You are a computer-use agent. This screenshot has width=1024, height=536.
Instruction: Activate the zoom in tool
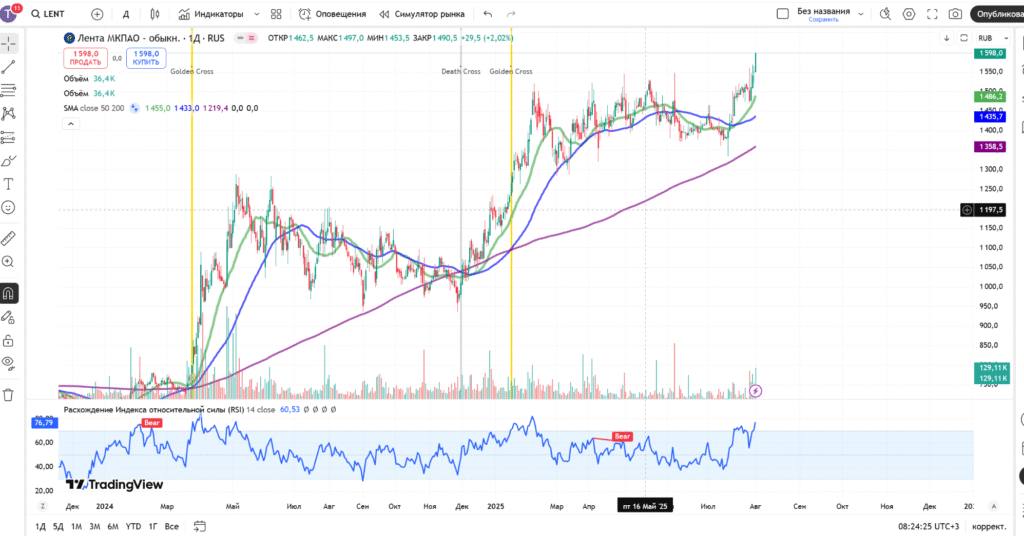point(8,262)
